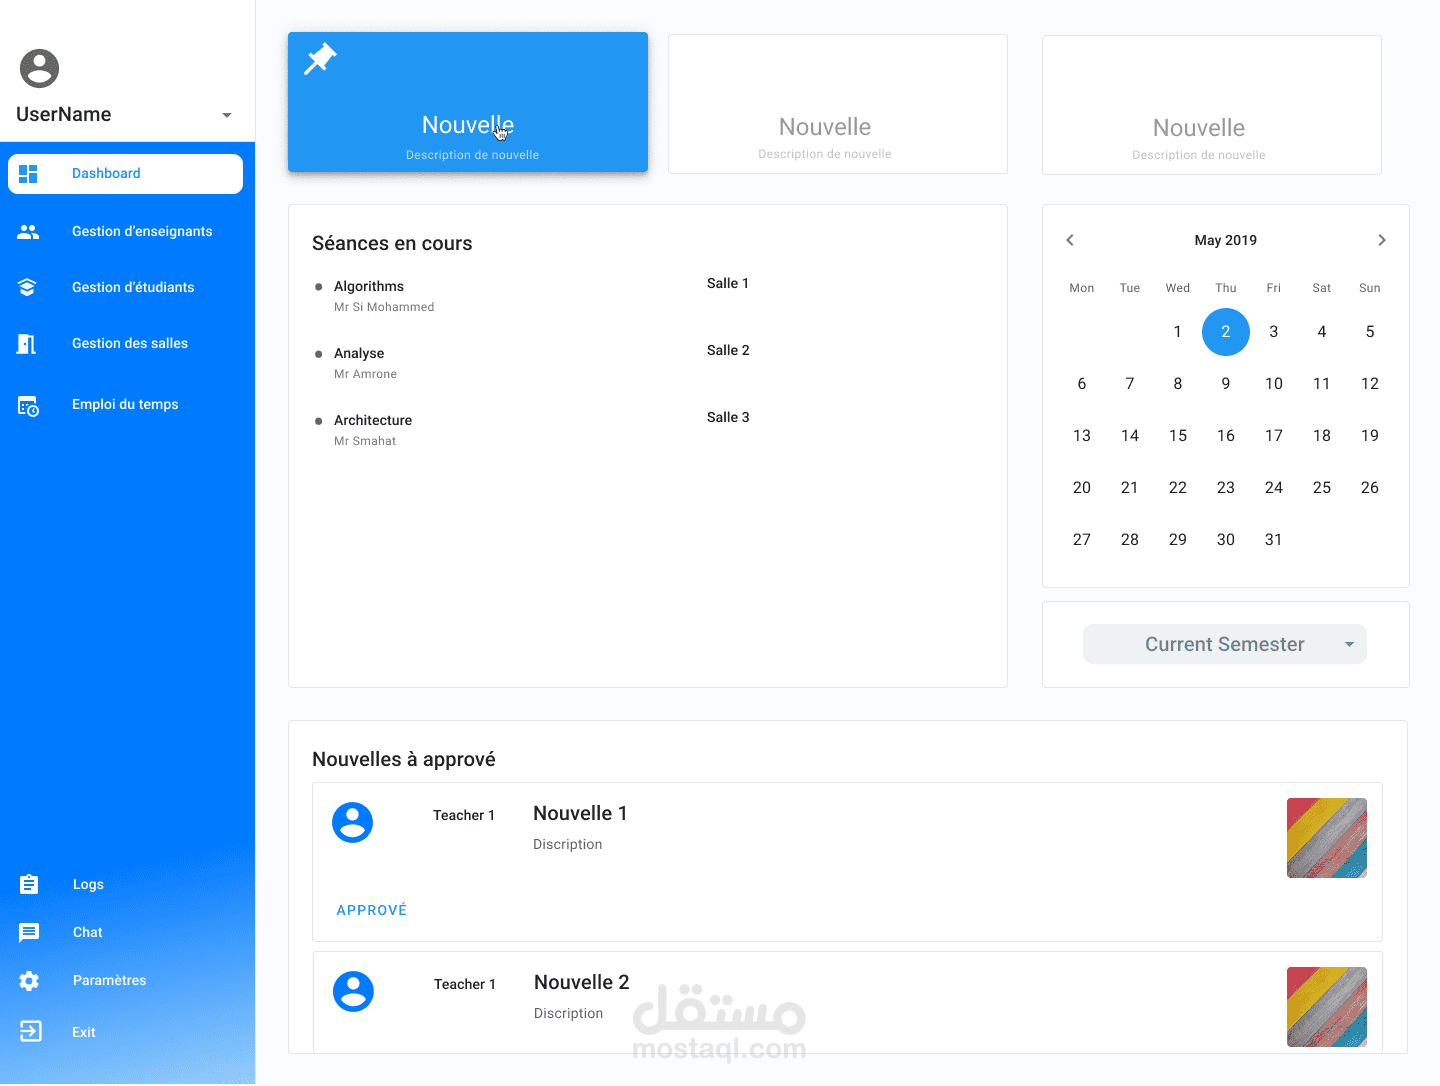Click the Logs clipboard icon
This screenshot has width=1440, height=1086.
[x=29, y=884]
